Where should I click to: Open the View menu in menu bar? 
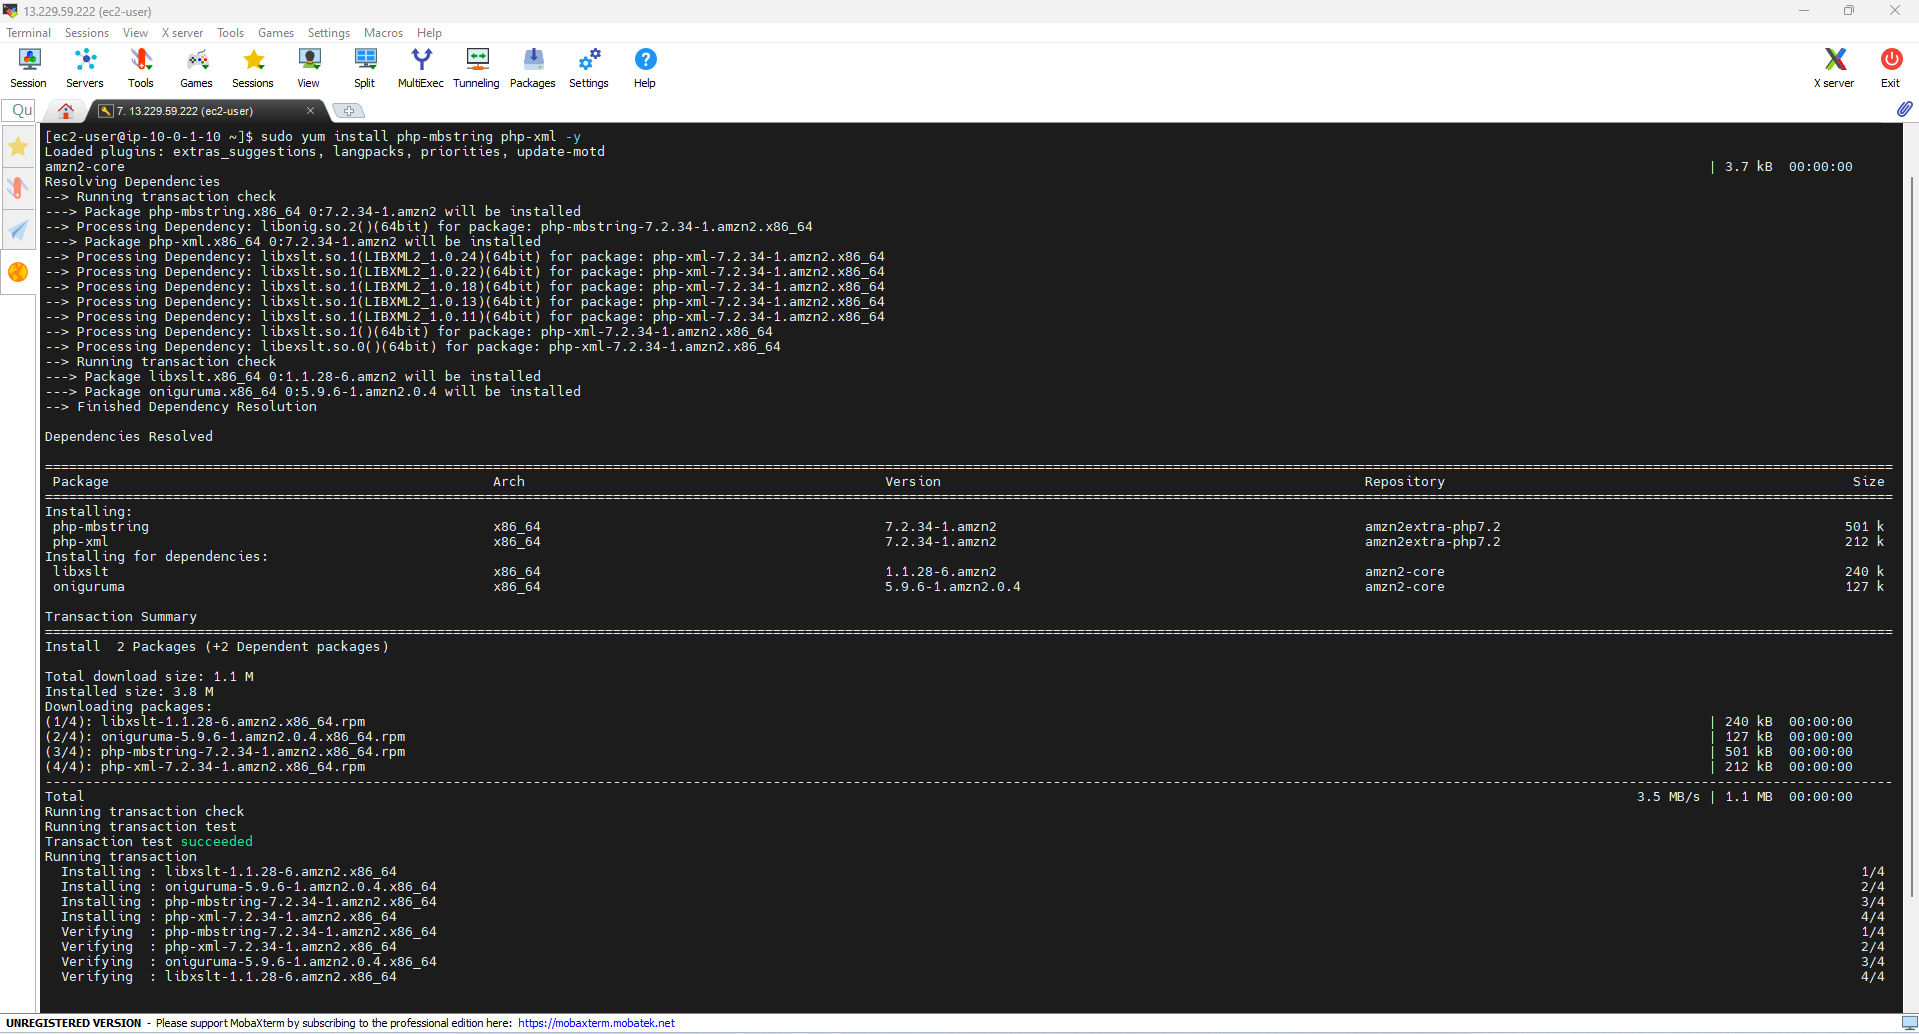tap(136, 33)
